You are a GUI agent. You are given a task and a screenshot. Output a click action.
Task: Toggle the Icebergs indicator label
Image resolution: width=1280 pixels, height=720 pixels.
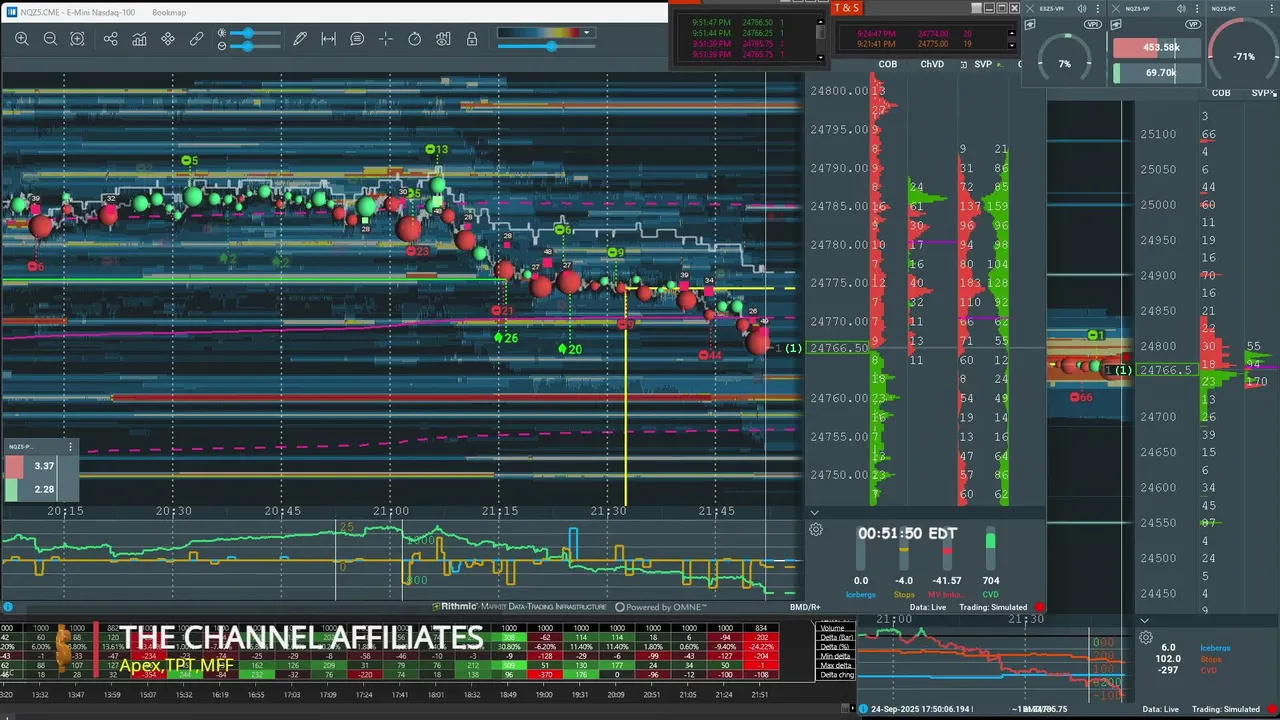(x=861, y=594)
